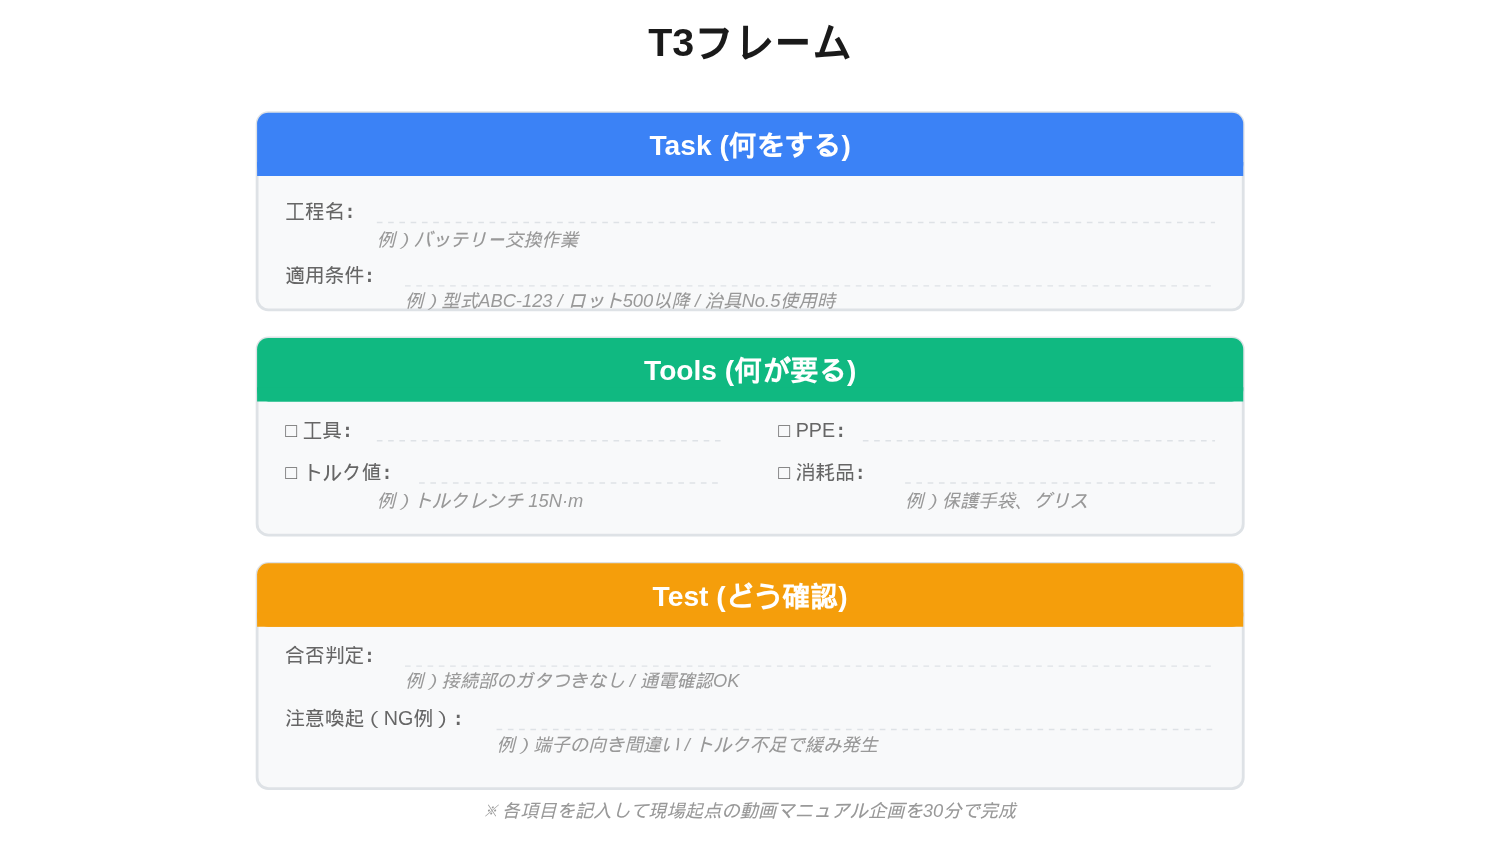Toggle the 消耗品 checkbox

coord(784,473)
